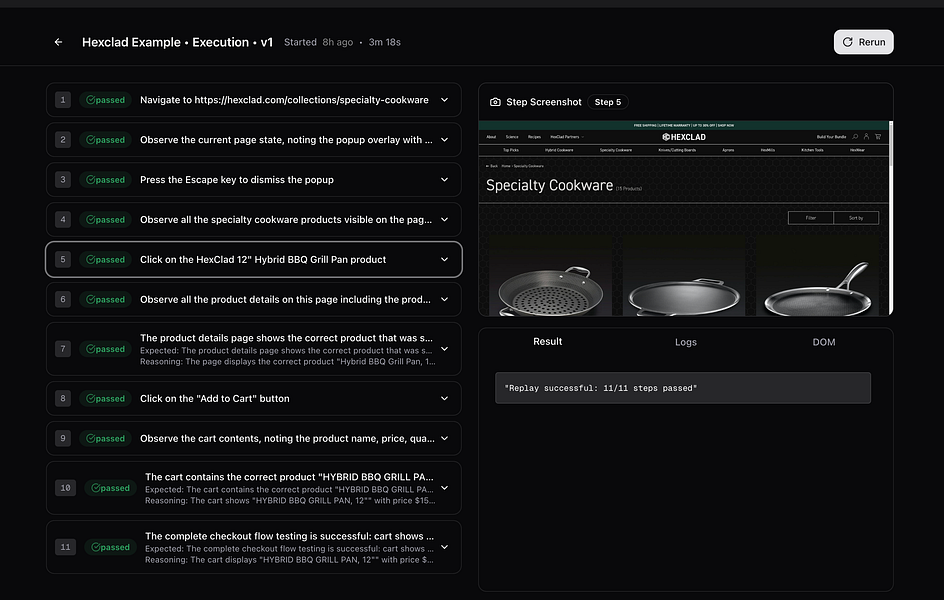944x600 pixels.
Task: Click 'Top Picks' nav item in screenshot
Action: (x=511, y=150)
